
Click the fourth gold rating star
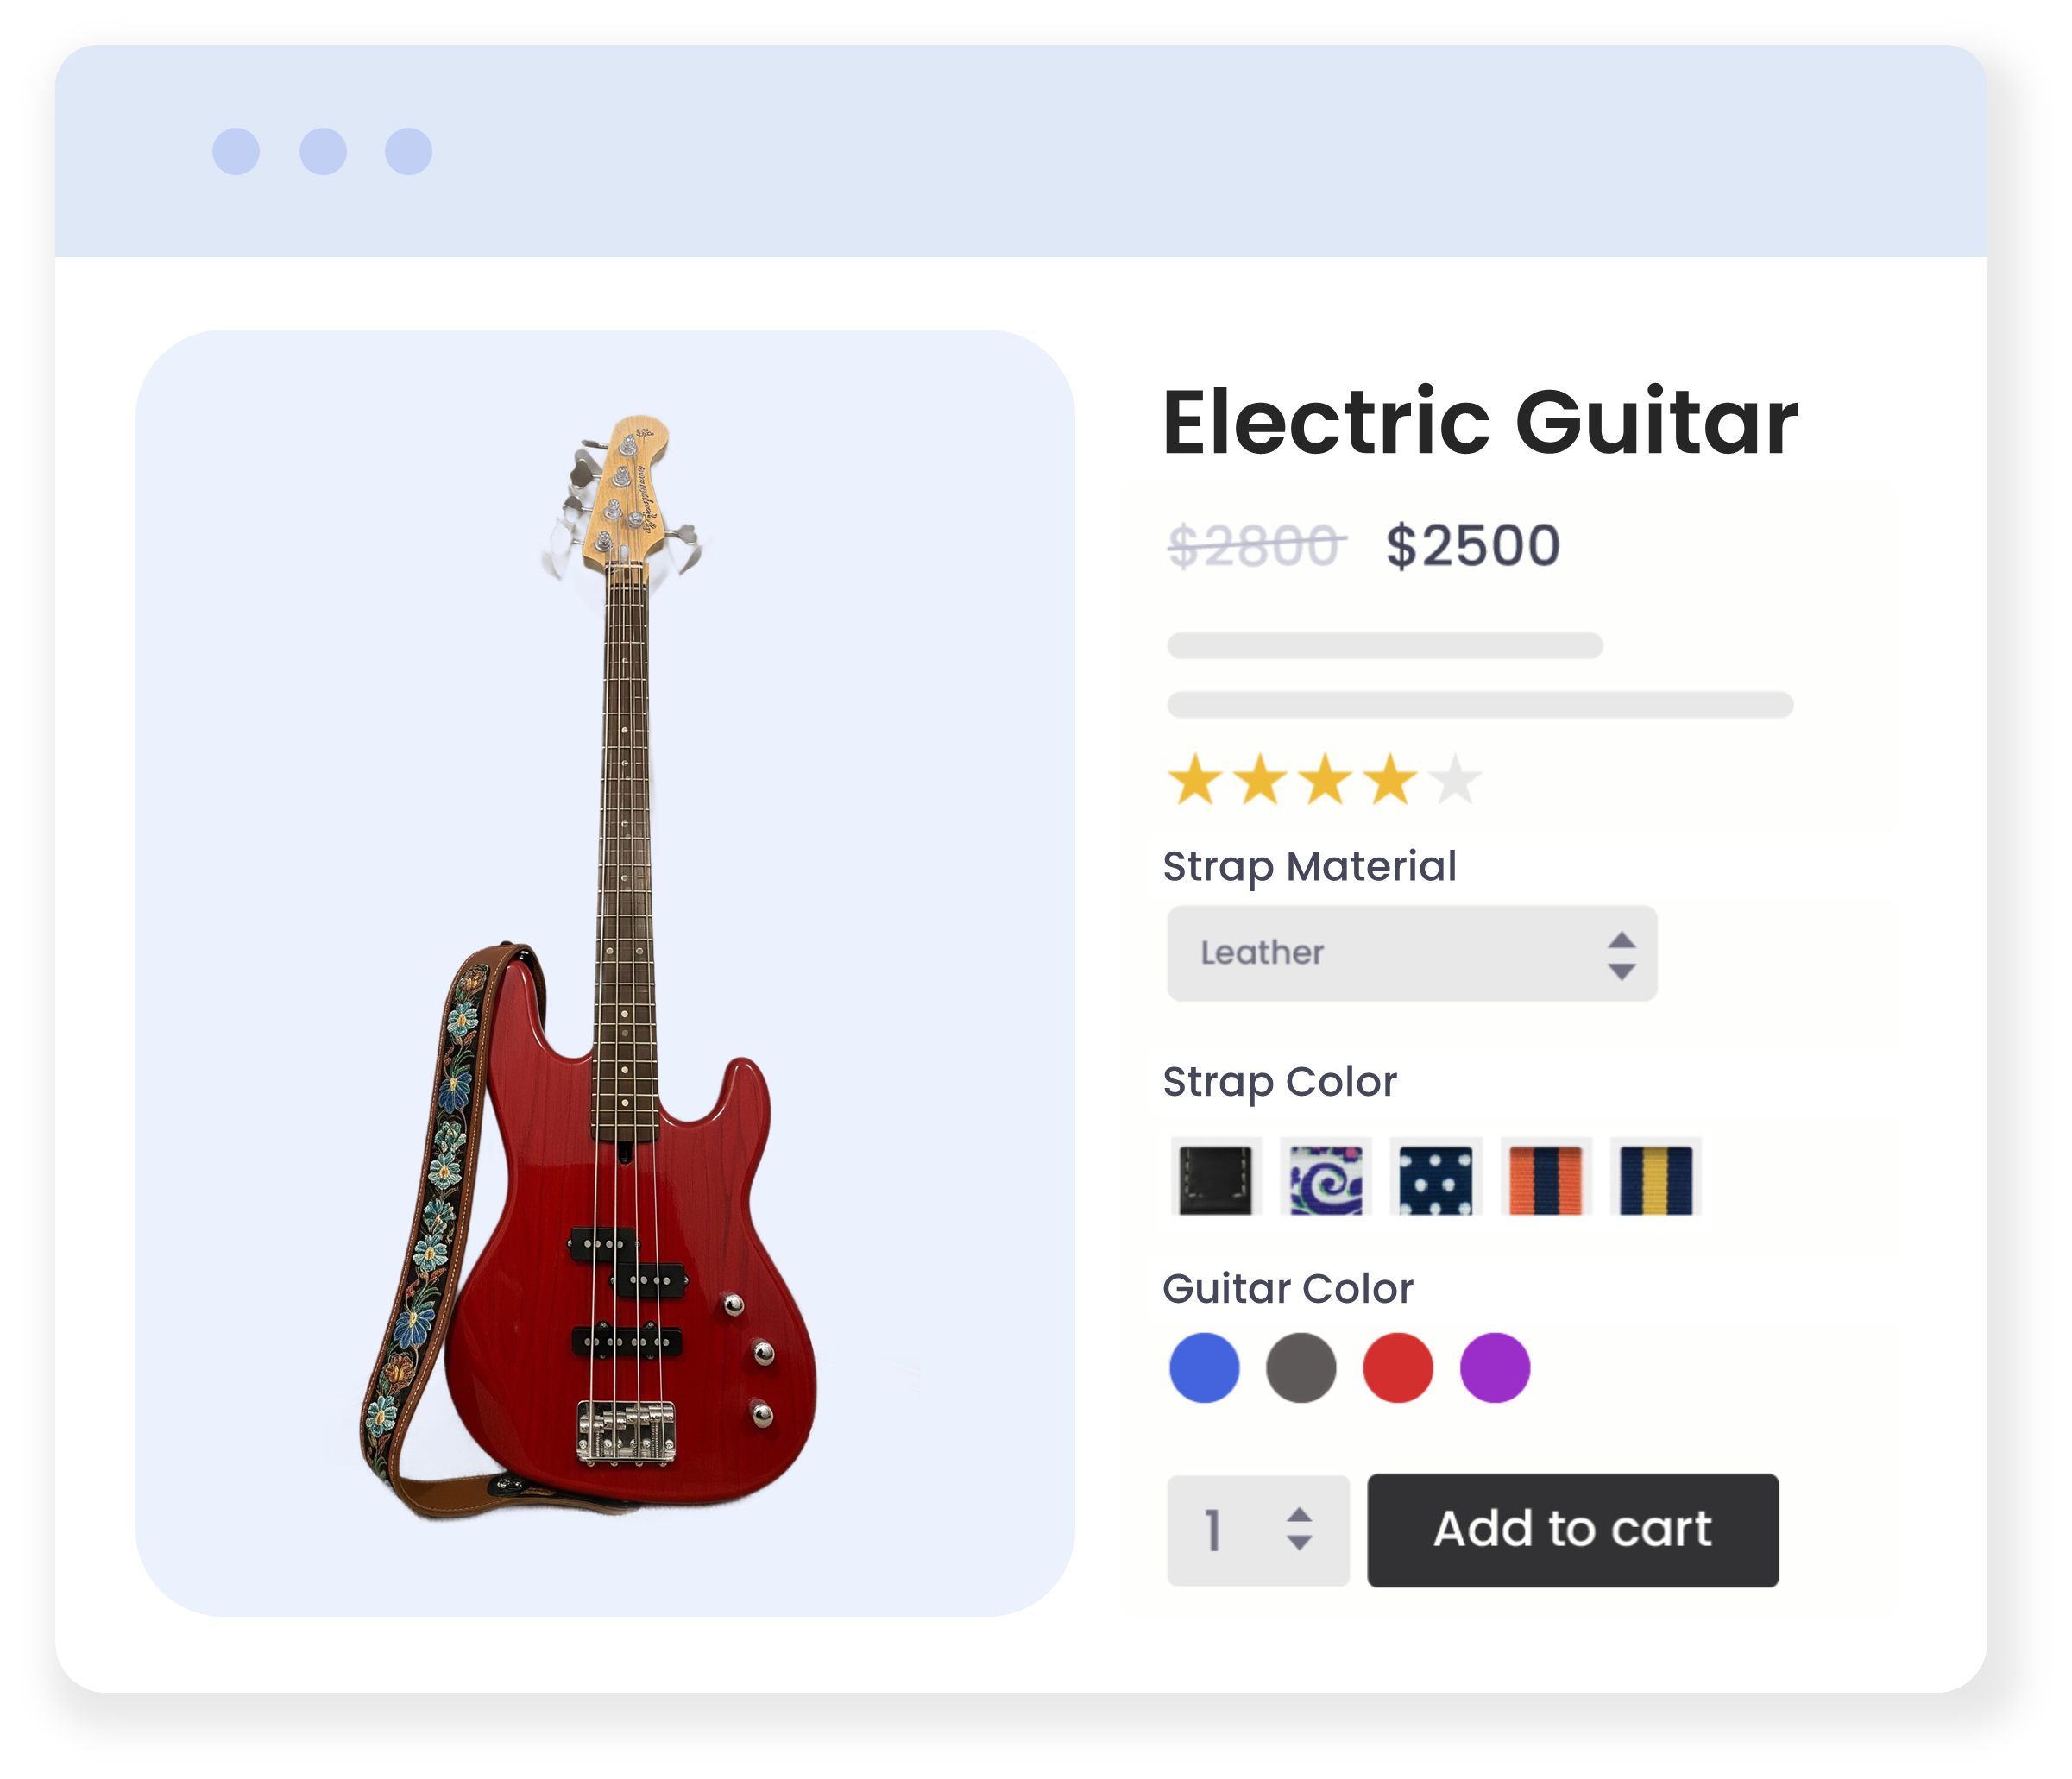[1391, 779]
